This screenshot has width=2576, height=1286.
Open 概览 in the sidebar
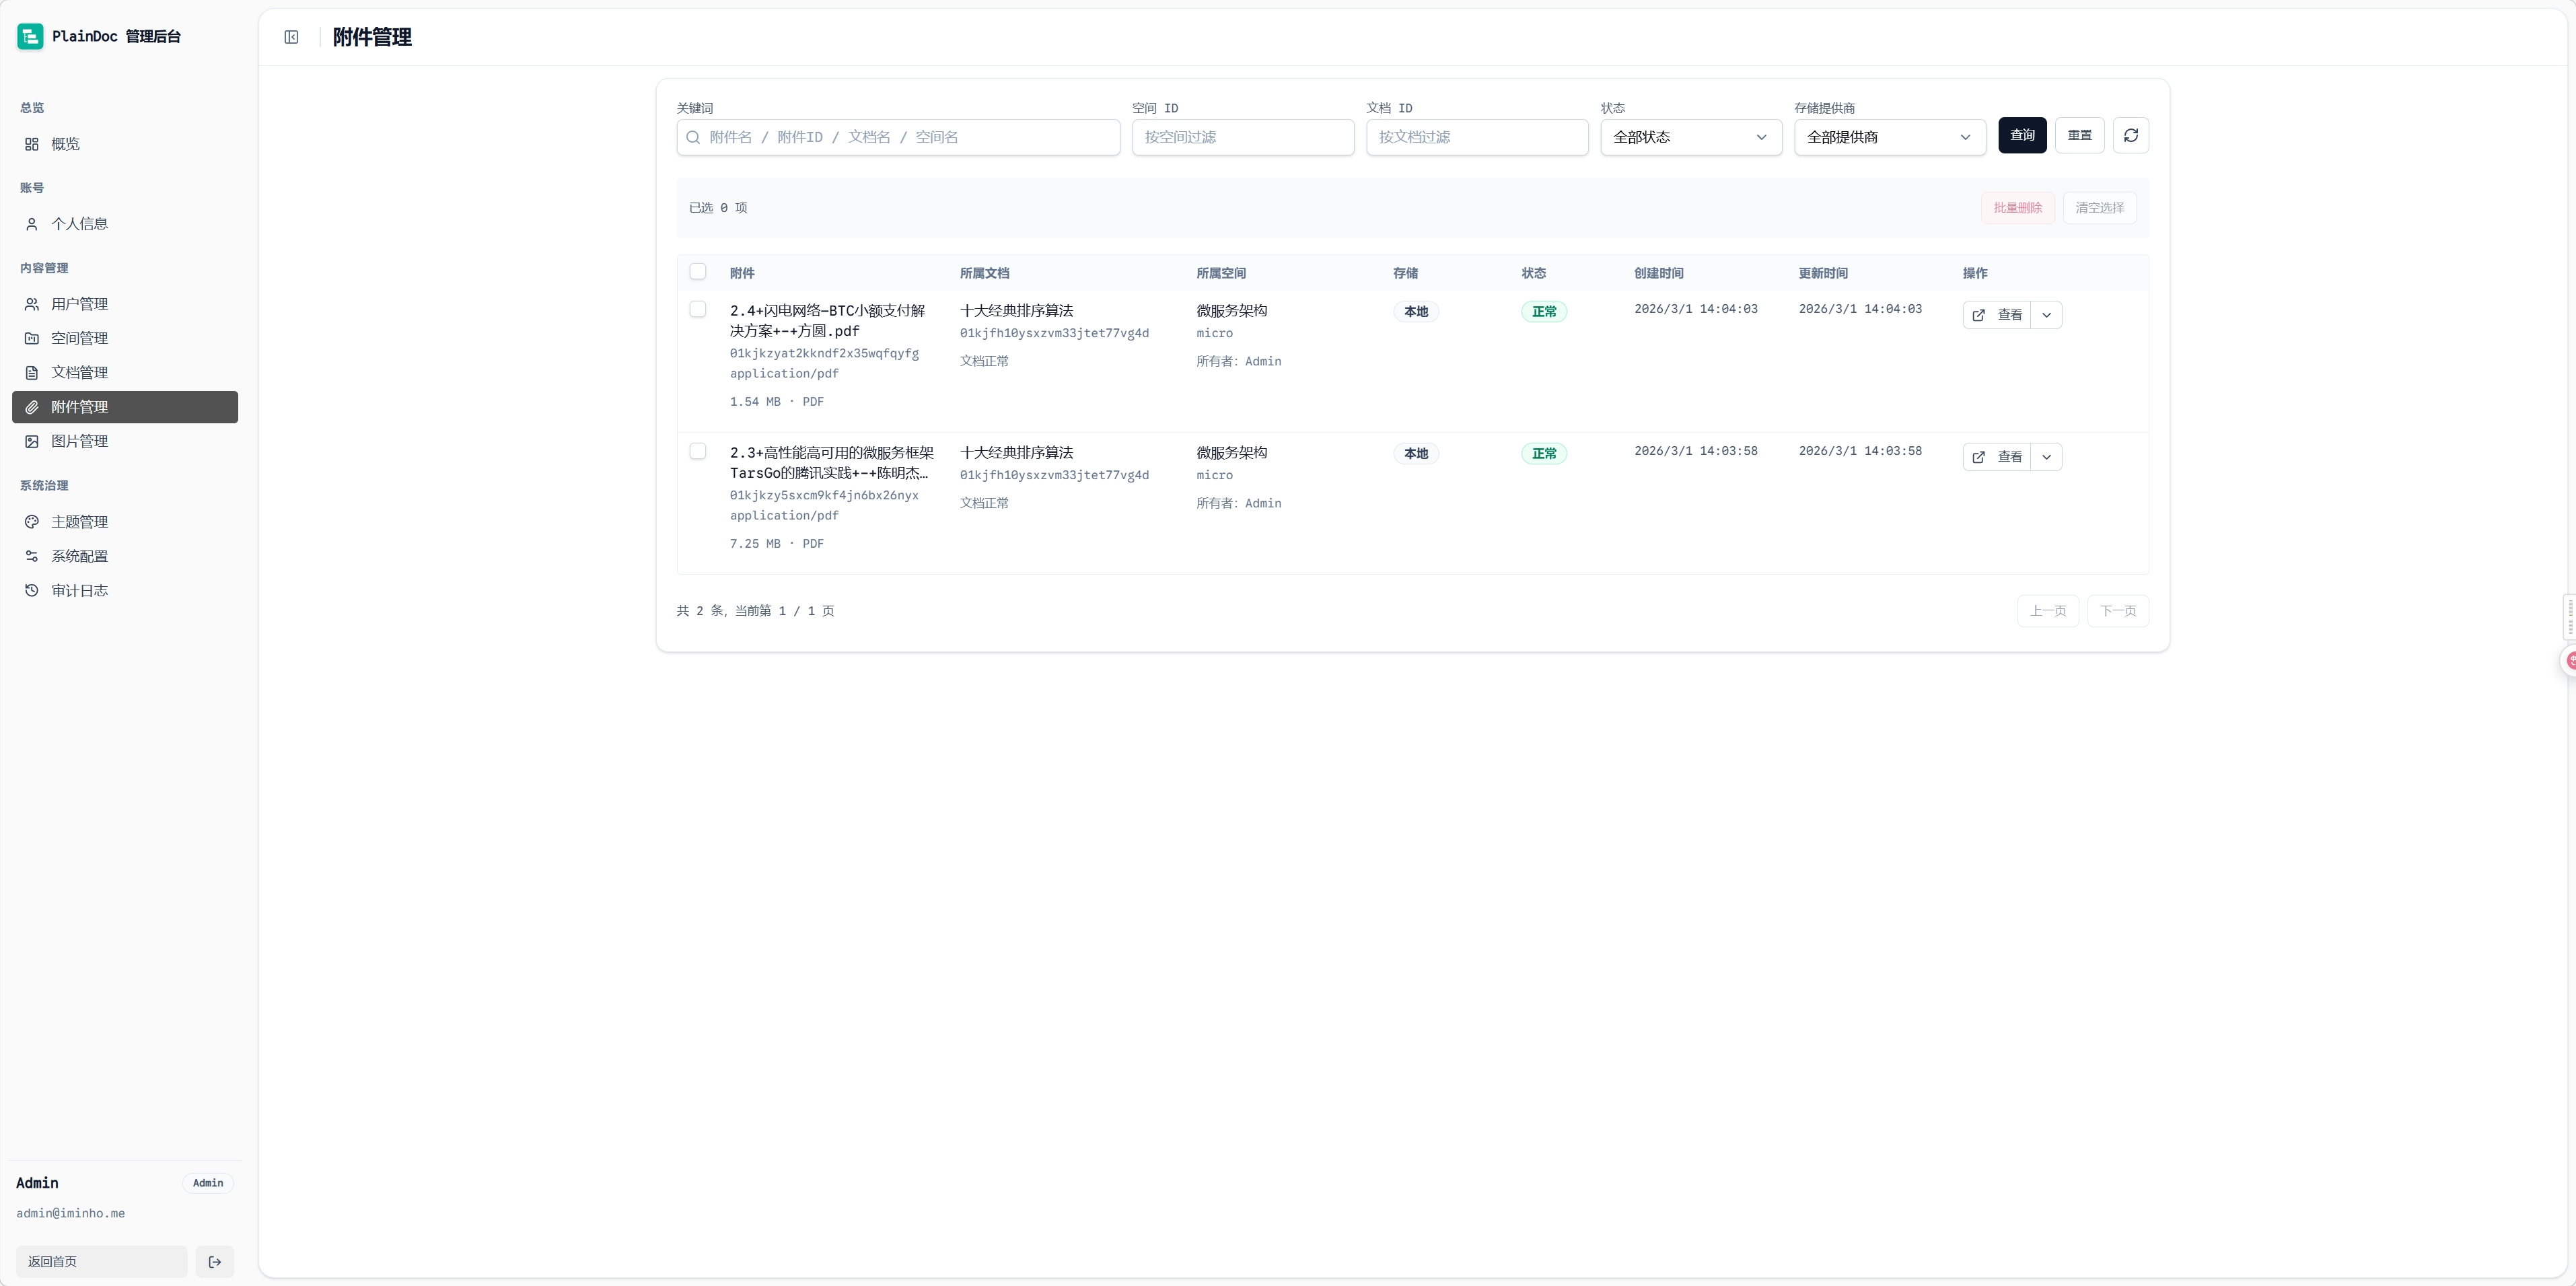[125, 144]
